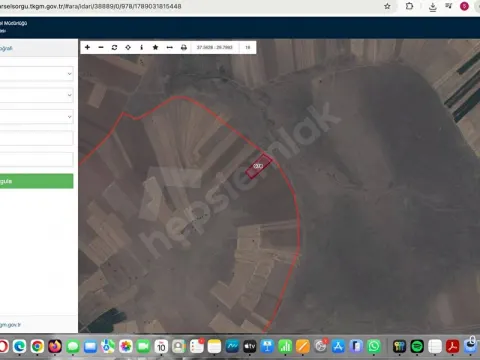This screenshot has height=360, width=480.
Task: Click the browser address bar URL
Action: pyautogui.click(x=91, y=6)
